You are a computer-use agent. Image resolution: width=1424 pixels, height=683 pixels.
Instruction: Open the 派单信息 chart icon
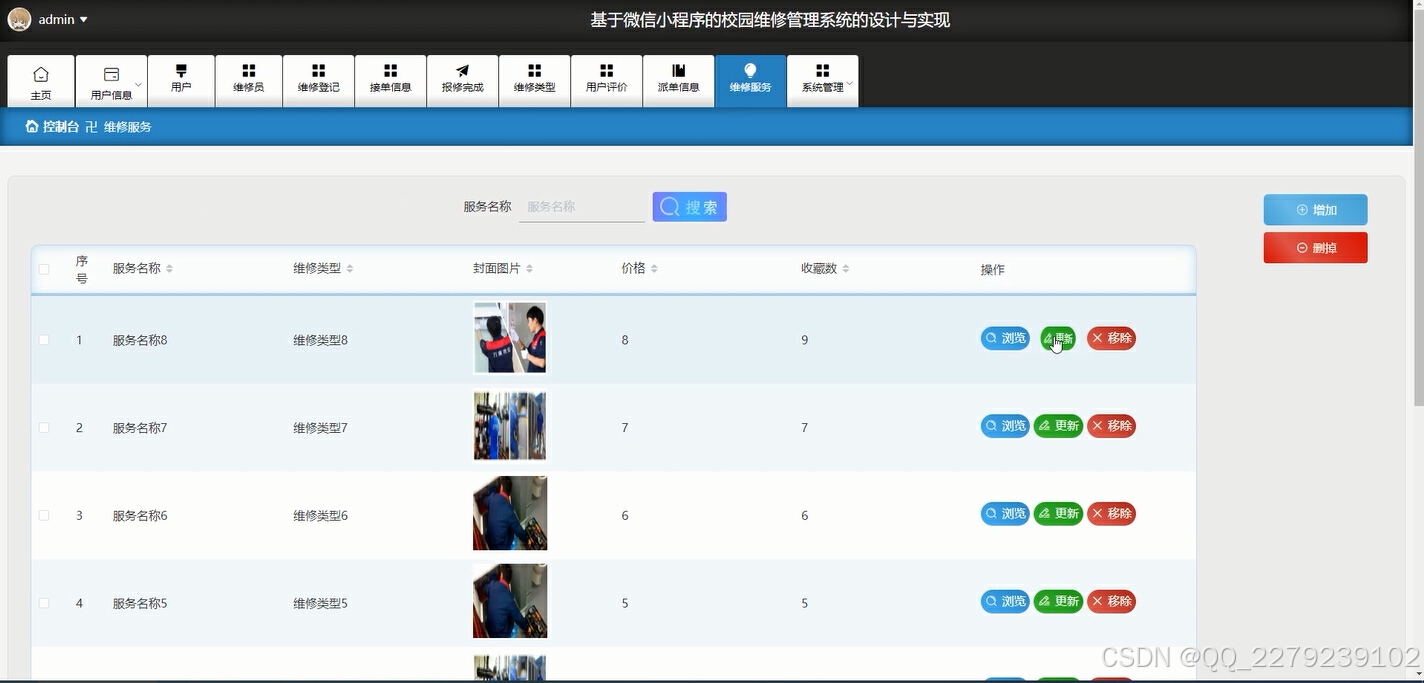tap(678, 72)
